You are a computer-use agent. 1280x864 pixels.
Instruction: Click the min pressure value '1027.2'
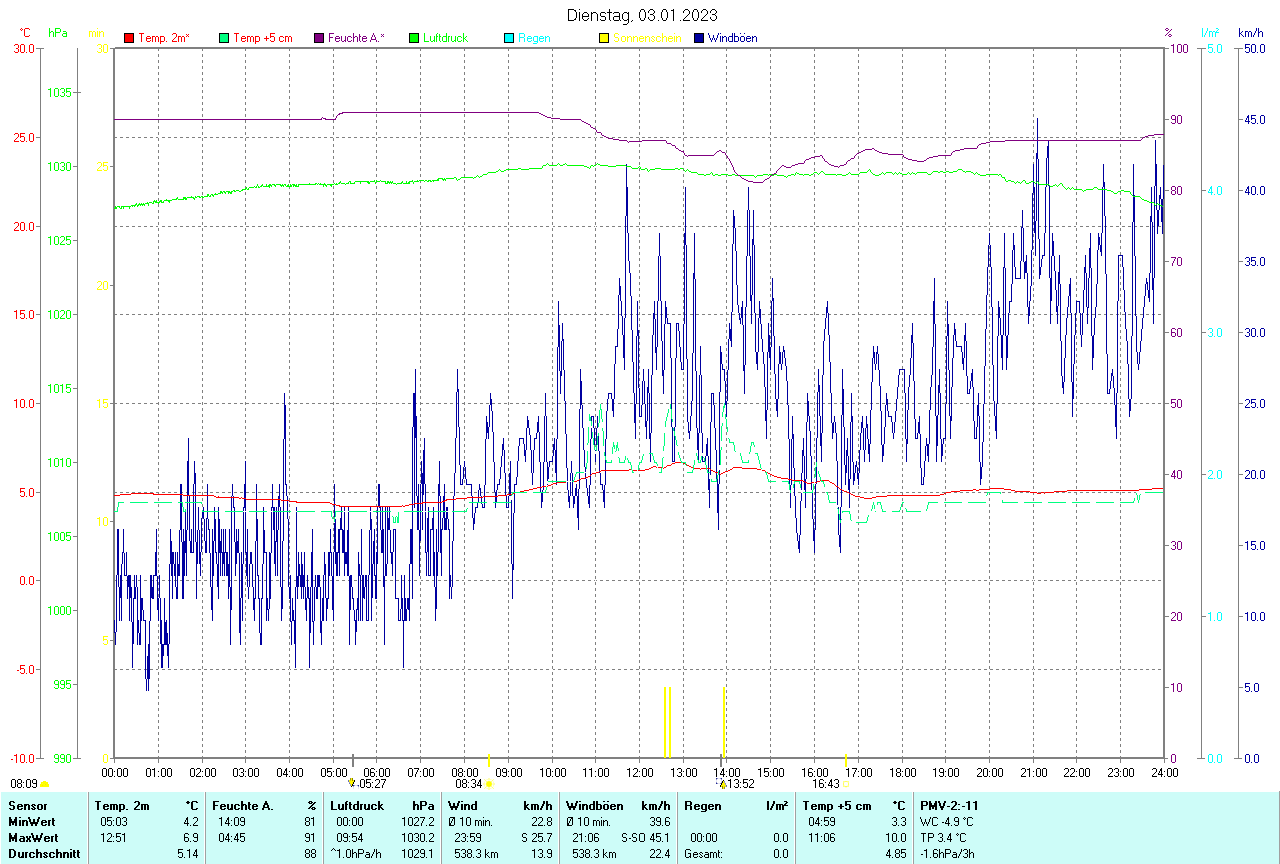pyautogui.click(x=418, y=822)
